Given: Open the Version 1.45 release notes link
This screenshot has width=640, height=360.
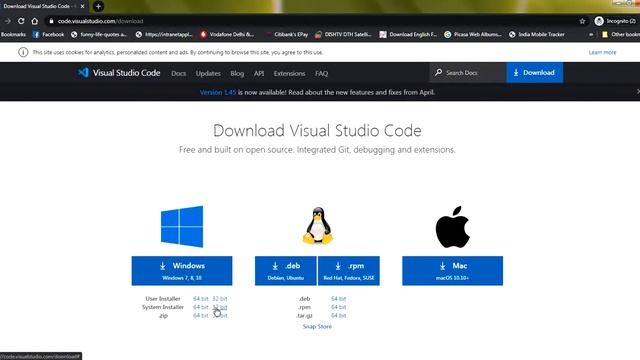Looking at the screenshot, I should [218, 92].
